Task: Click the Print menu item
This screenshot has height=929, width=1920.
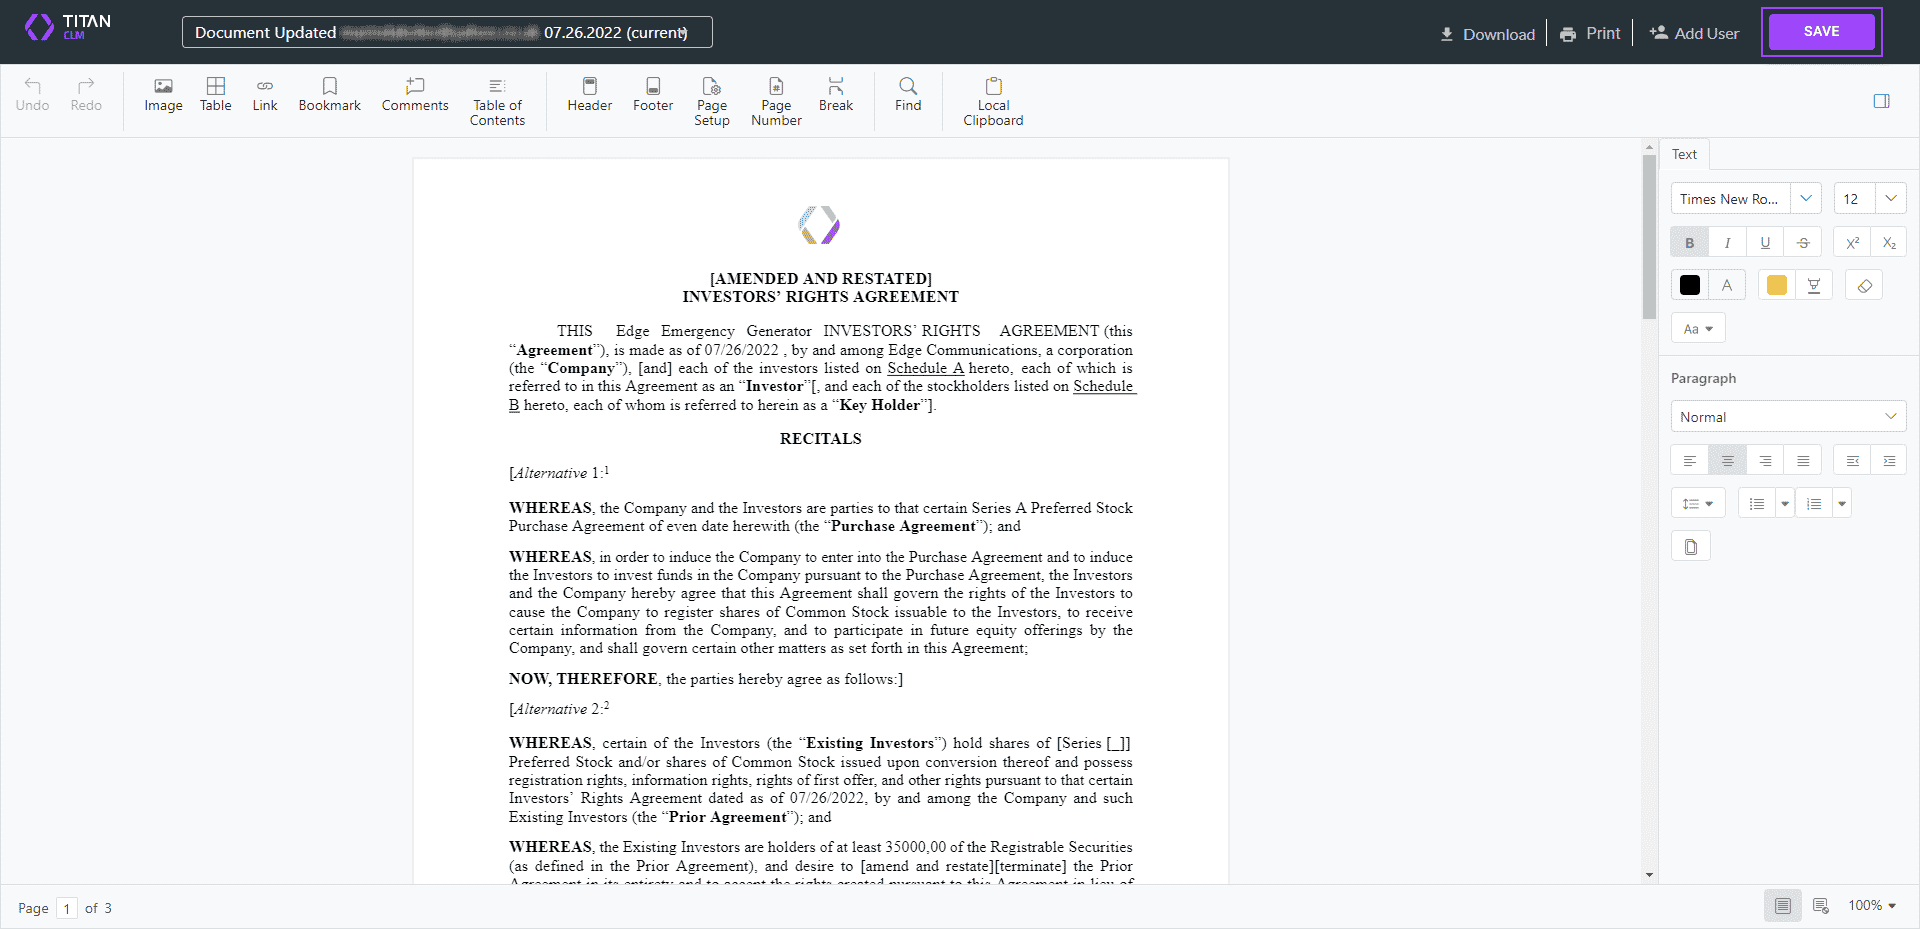Action: pos(1590,32)
